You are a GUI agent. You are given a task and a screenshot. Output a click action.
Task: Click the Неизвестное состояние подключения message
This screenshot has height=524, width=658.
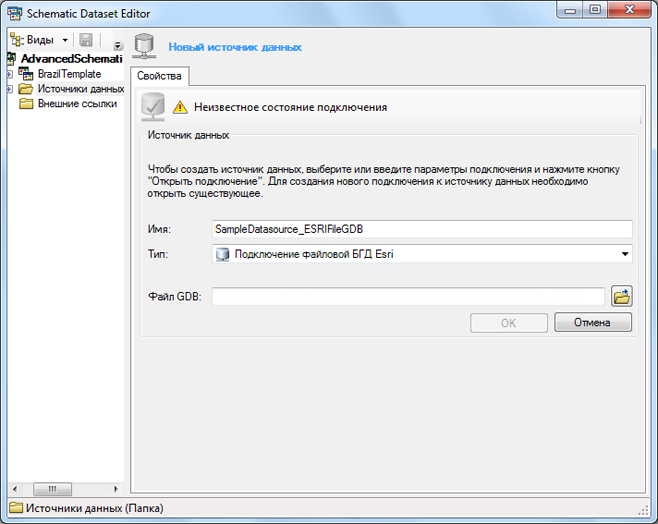(290, 107)
